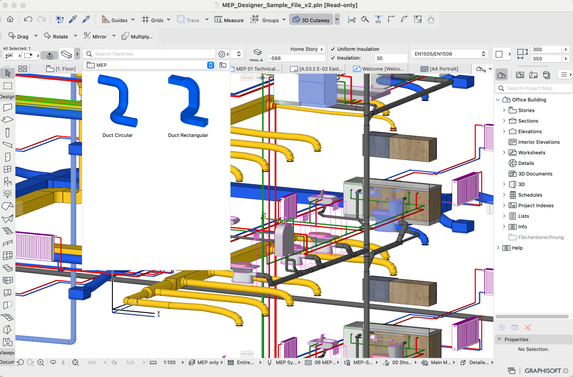Toggle the Grids snap button

click(153, 20)
